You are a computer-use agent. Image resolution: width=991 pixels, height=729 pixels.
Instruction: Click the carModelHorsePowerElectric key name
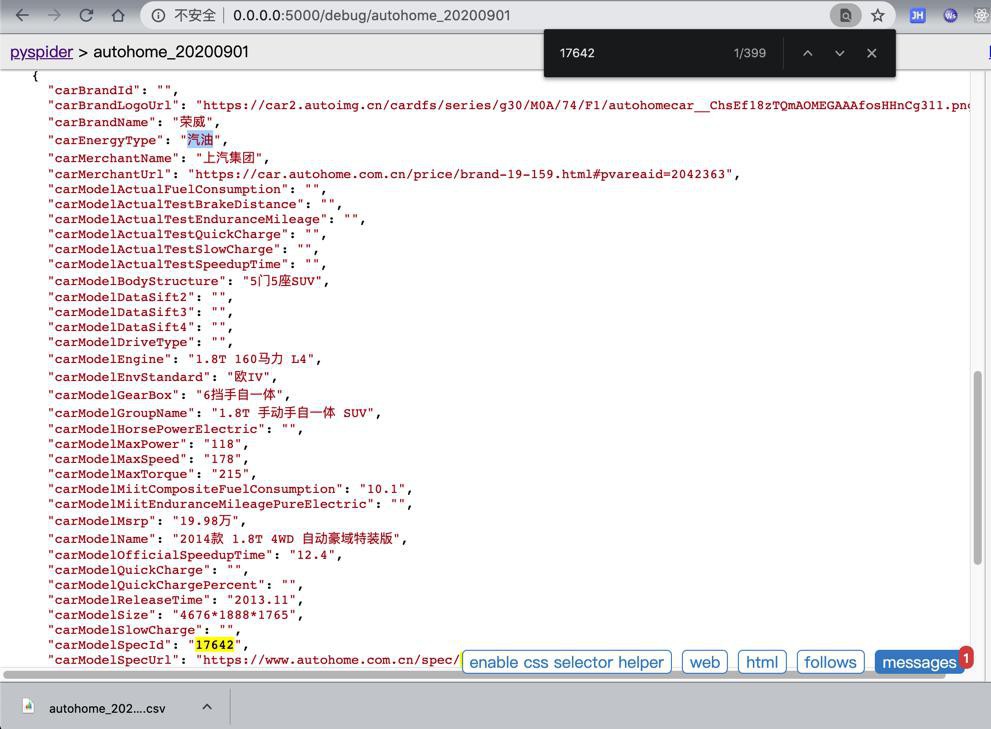click(156, 429)
